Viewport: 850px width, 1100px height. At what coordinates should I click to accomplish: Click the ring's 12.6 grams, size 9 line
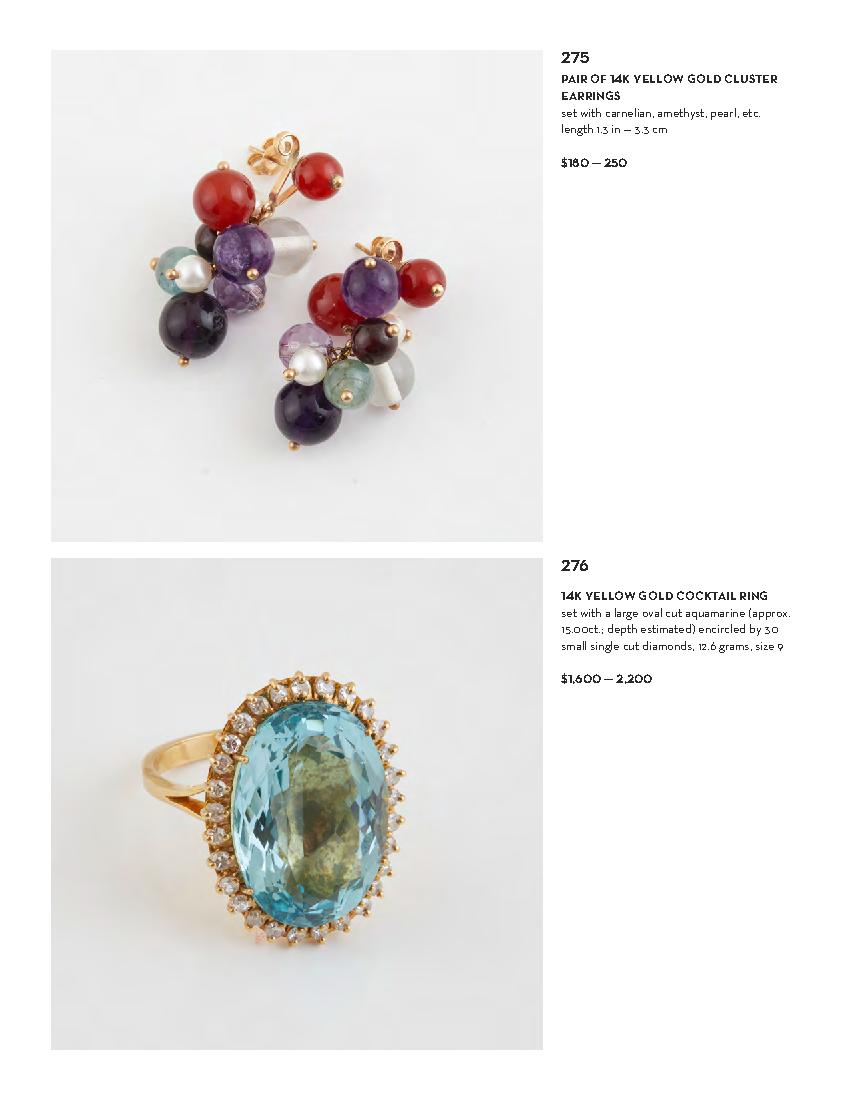tap(672, 646)
